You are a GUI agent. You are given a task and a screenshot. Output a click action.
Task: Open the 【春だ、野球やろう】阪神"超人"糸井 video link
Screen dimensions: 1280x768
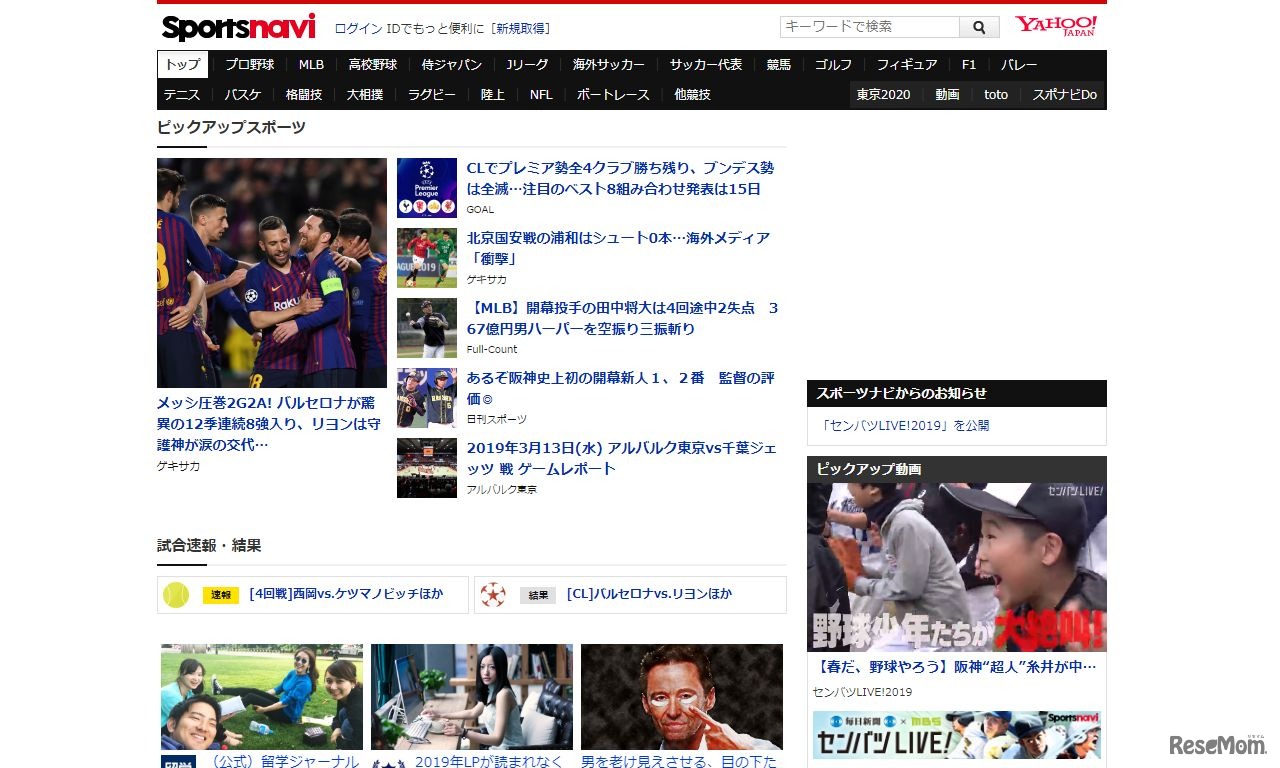tap(957, 666)
